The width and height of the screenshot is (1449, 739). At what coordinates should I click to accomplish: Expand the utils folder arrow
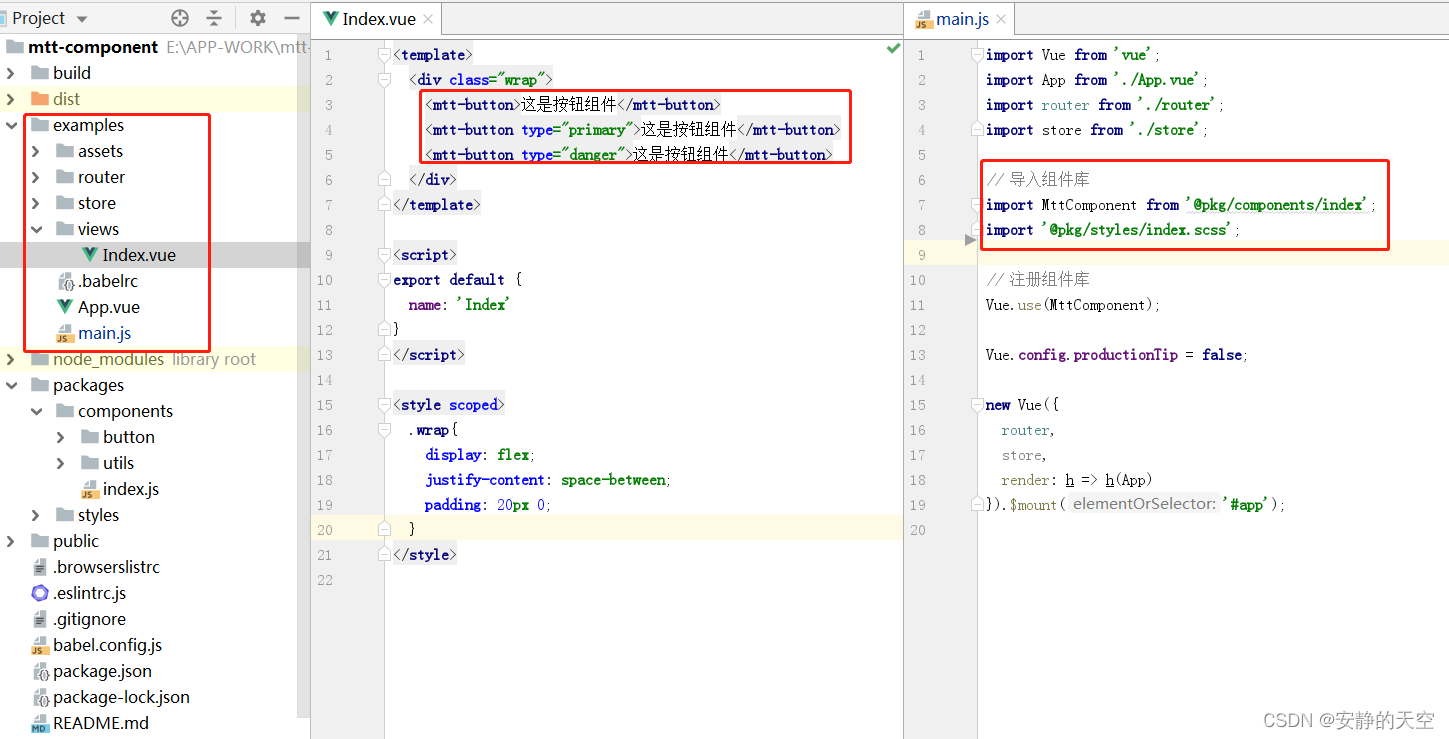pos(61,463)
